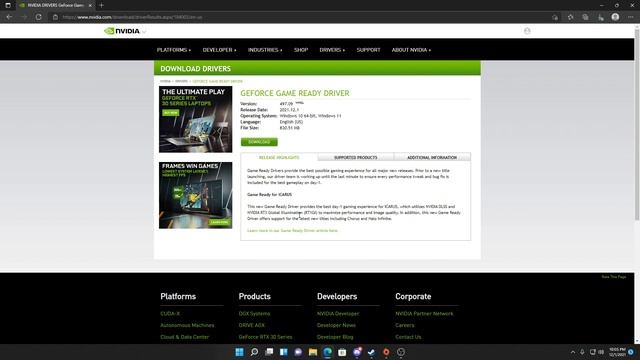This screenshot has height=360, width=640.
Task: Open the SHOP page
Action: (301, 50)
